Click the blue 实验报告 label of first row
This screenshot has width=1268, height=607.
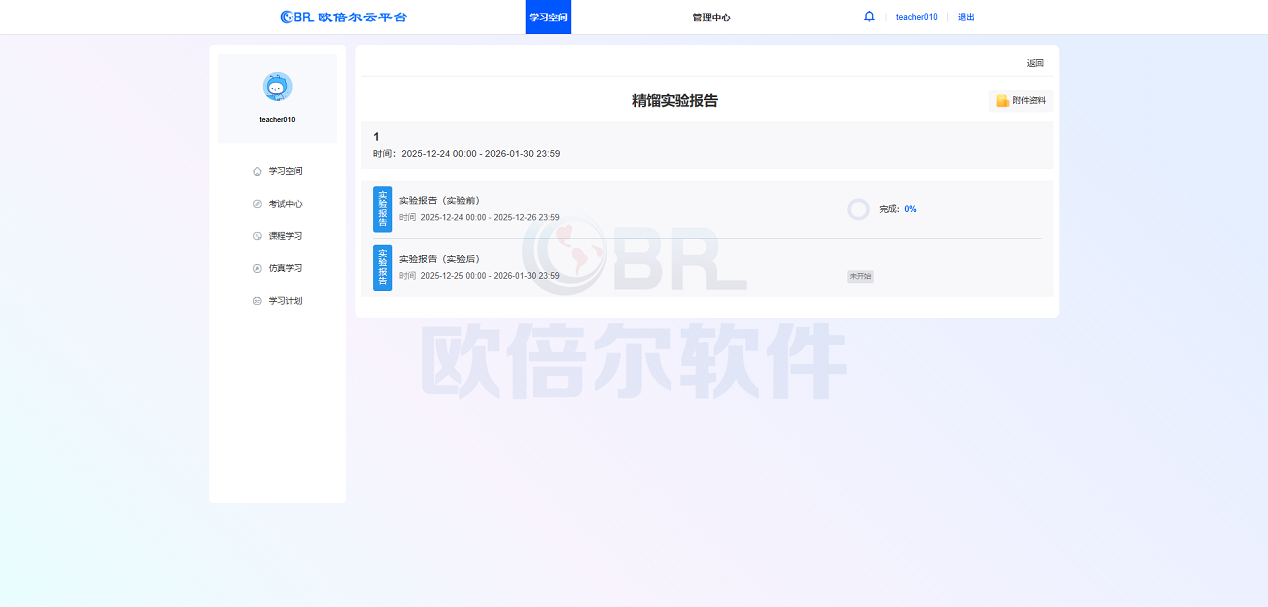[x=382, y=209]
